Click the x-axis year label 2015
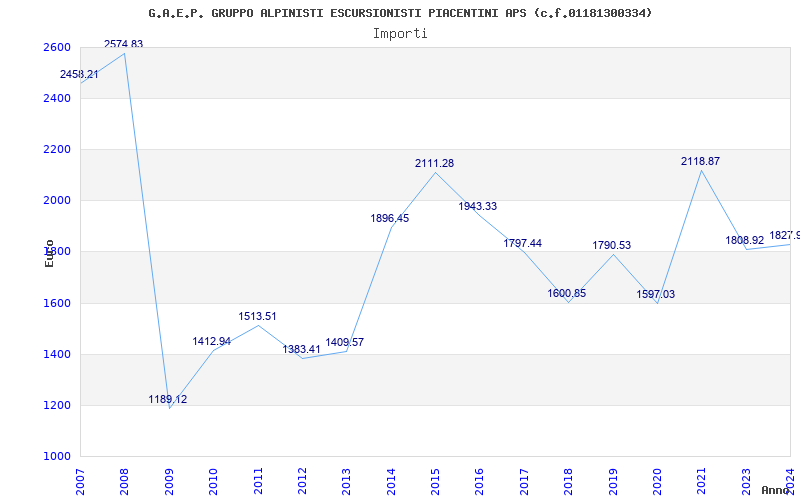The height and width of the screenshot is (500, 800). pyautogui.click(x=435, y=481)
